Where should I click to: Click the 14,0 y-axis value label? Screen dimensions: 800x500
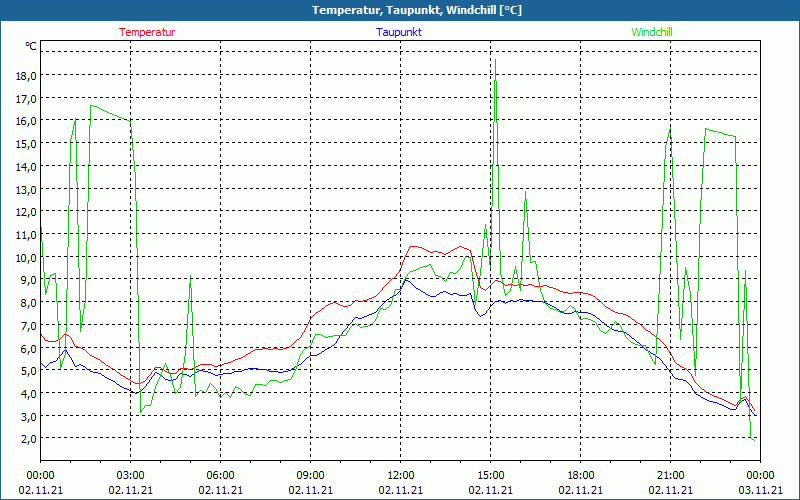25,166
